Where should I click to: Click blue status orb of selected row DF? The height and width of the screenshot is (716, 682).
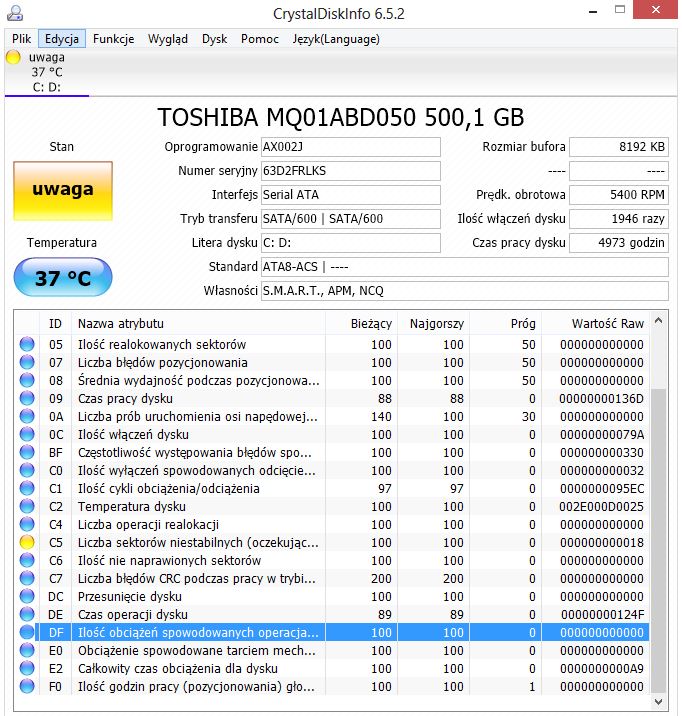pos(27,632)
